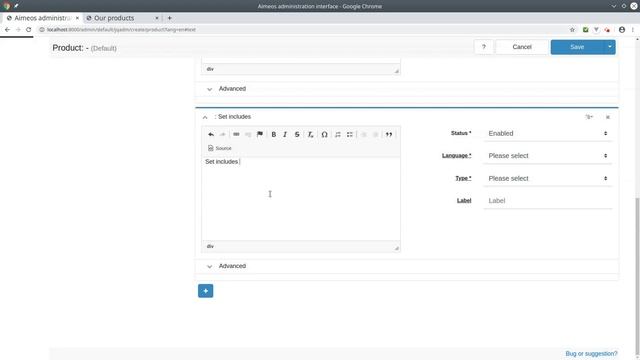
Task: Open the Chrome three-dot menu
Action: [x=633, y=29]
